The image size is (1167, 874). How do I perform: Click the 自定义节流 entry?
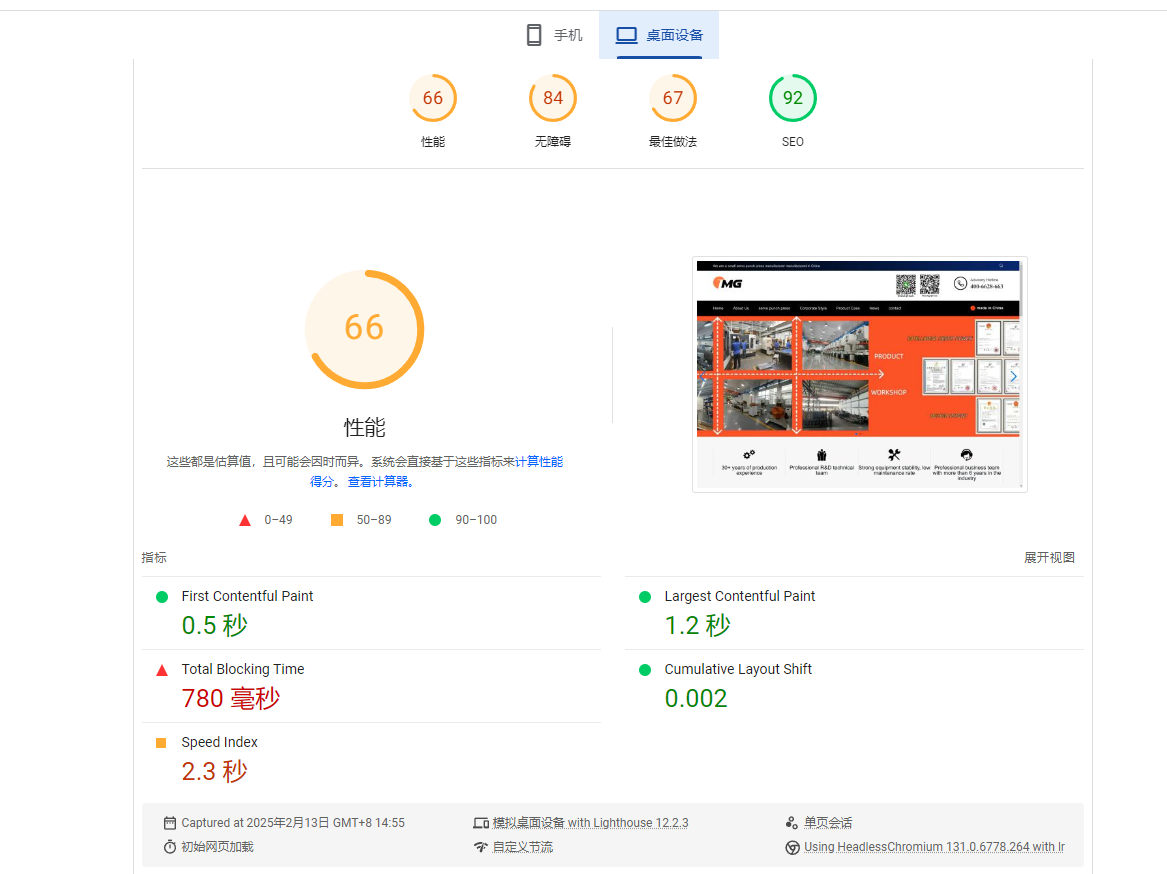click(x=522, y=847)
